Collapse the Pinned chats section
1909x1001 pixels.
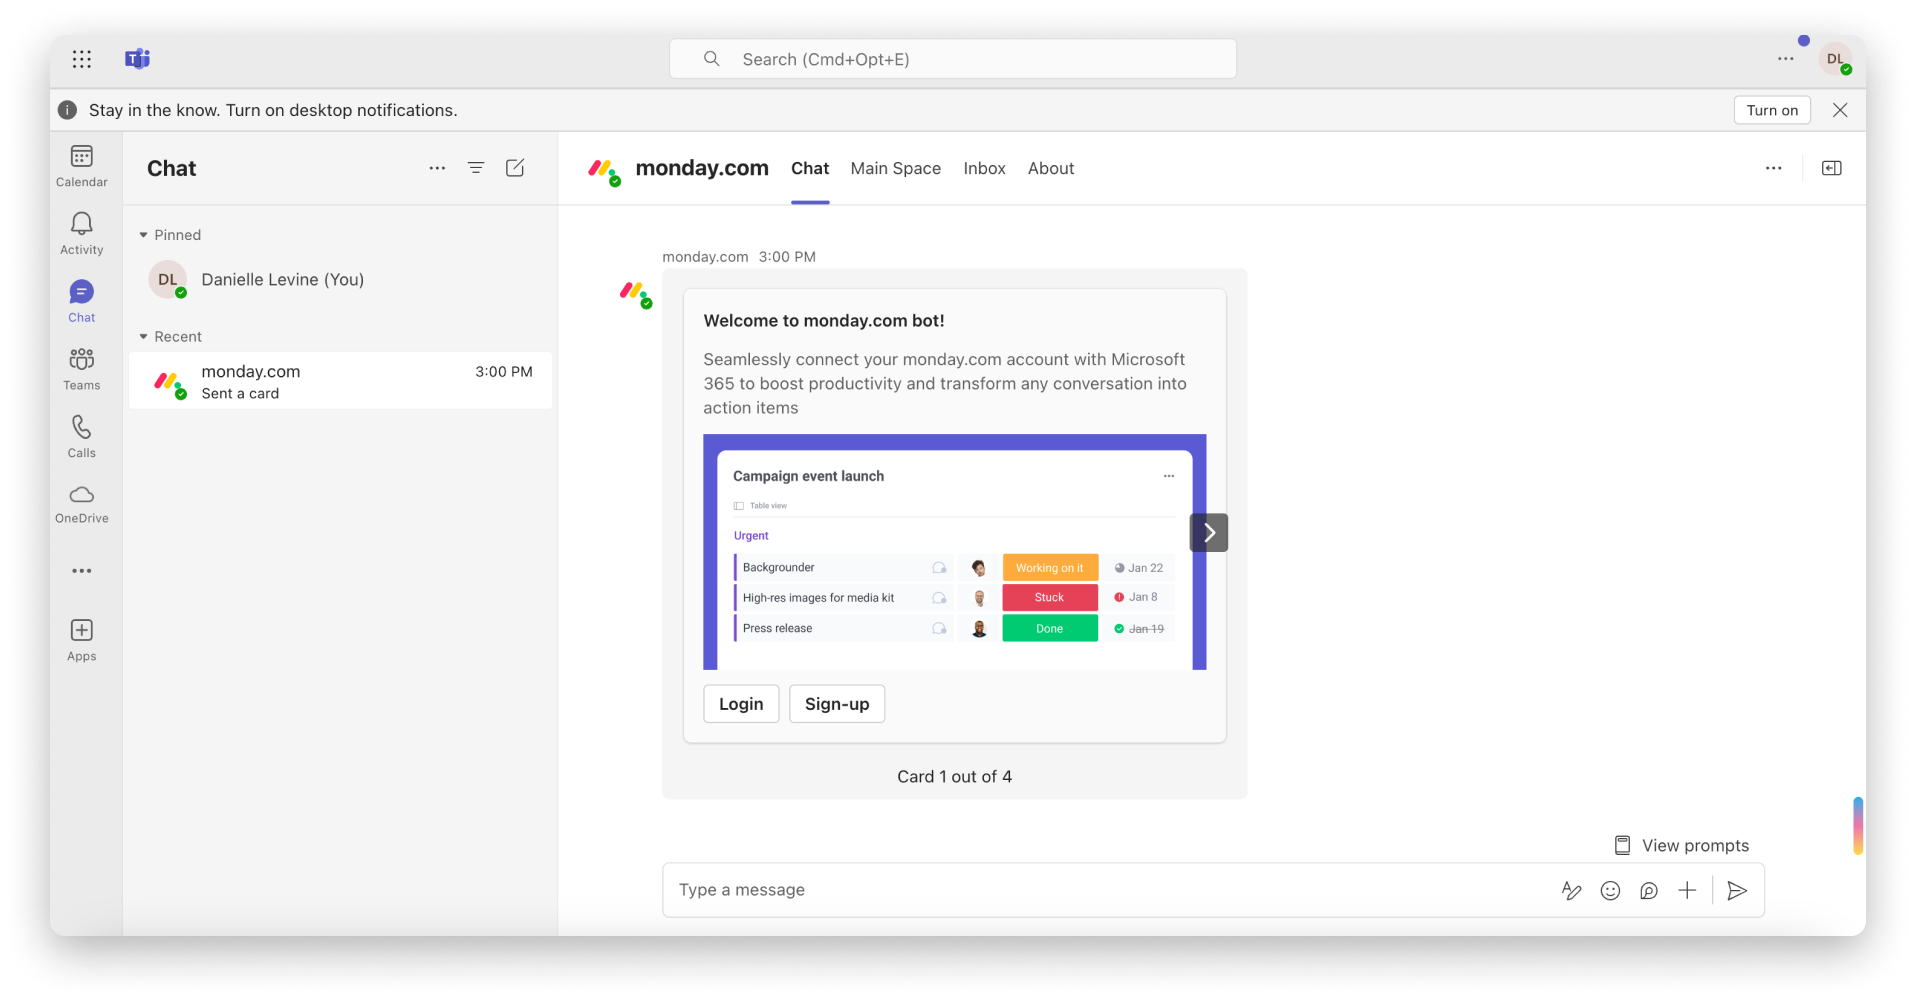[x=144, y=235]
